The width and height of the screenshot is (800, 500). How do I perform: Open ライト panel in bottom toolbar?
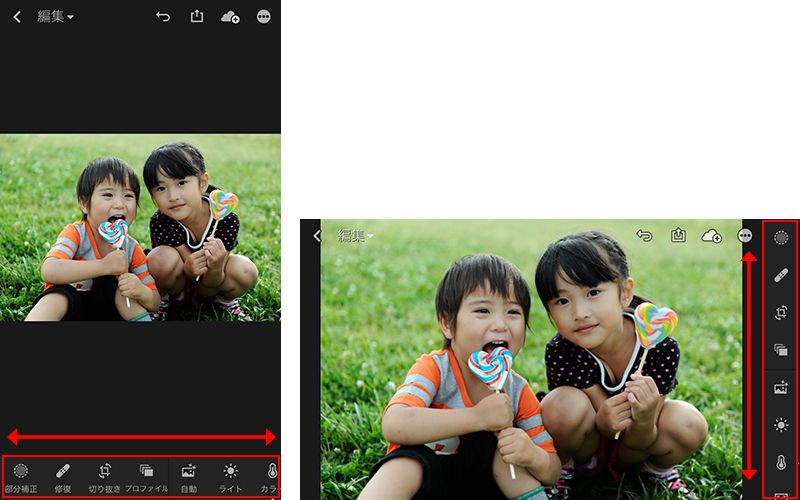[230, 478]
